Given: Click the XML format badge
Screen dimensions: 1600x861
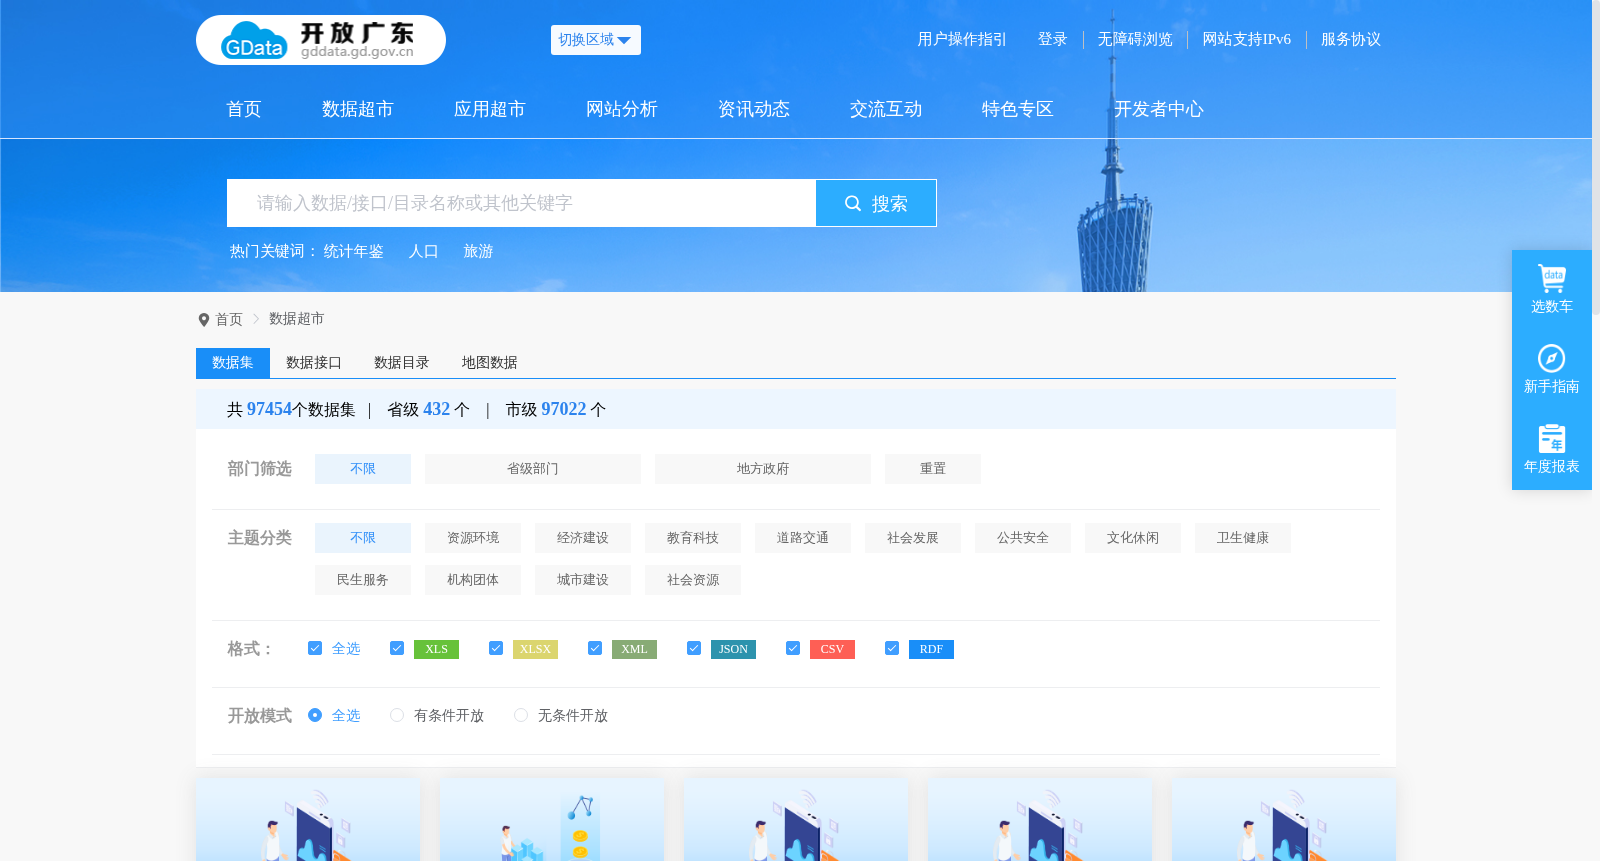Looking at the screenshot, I should tap(634, 649).
